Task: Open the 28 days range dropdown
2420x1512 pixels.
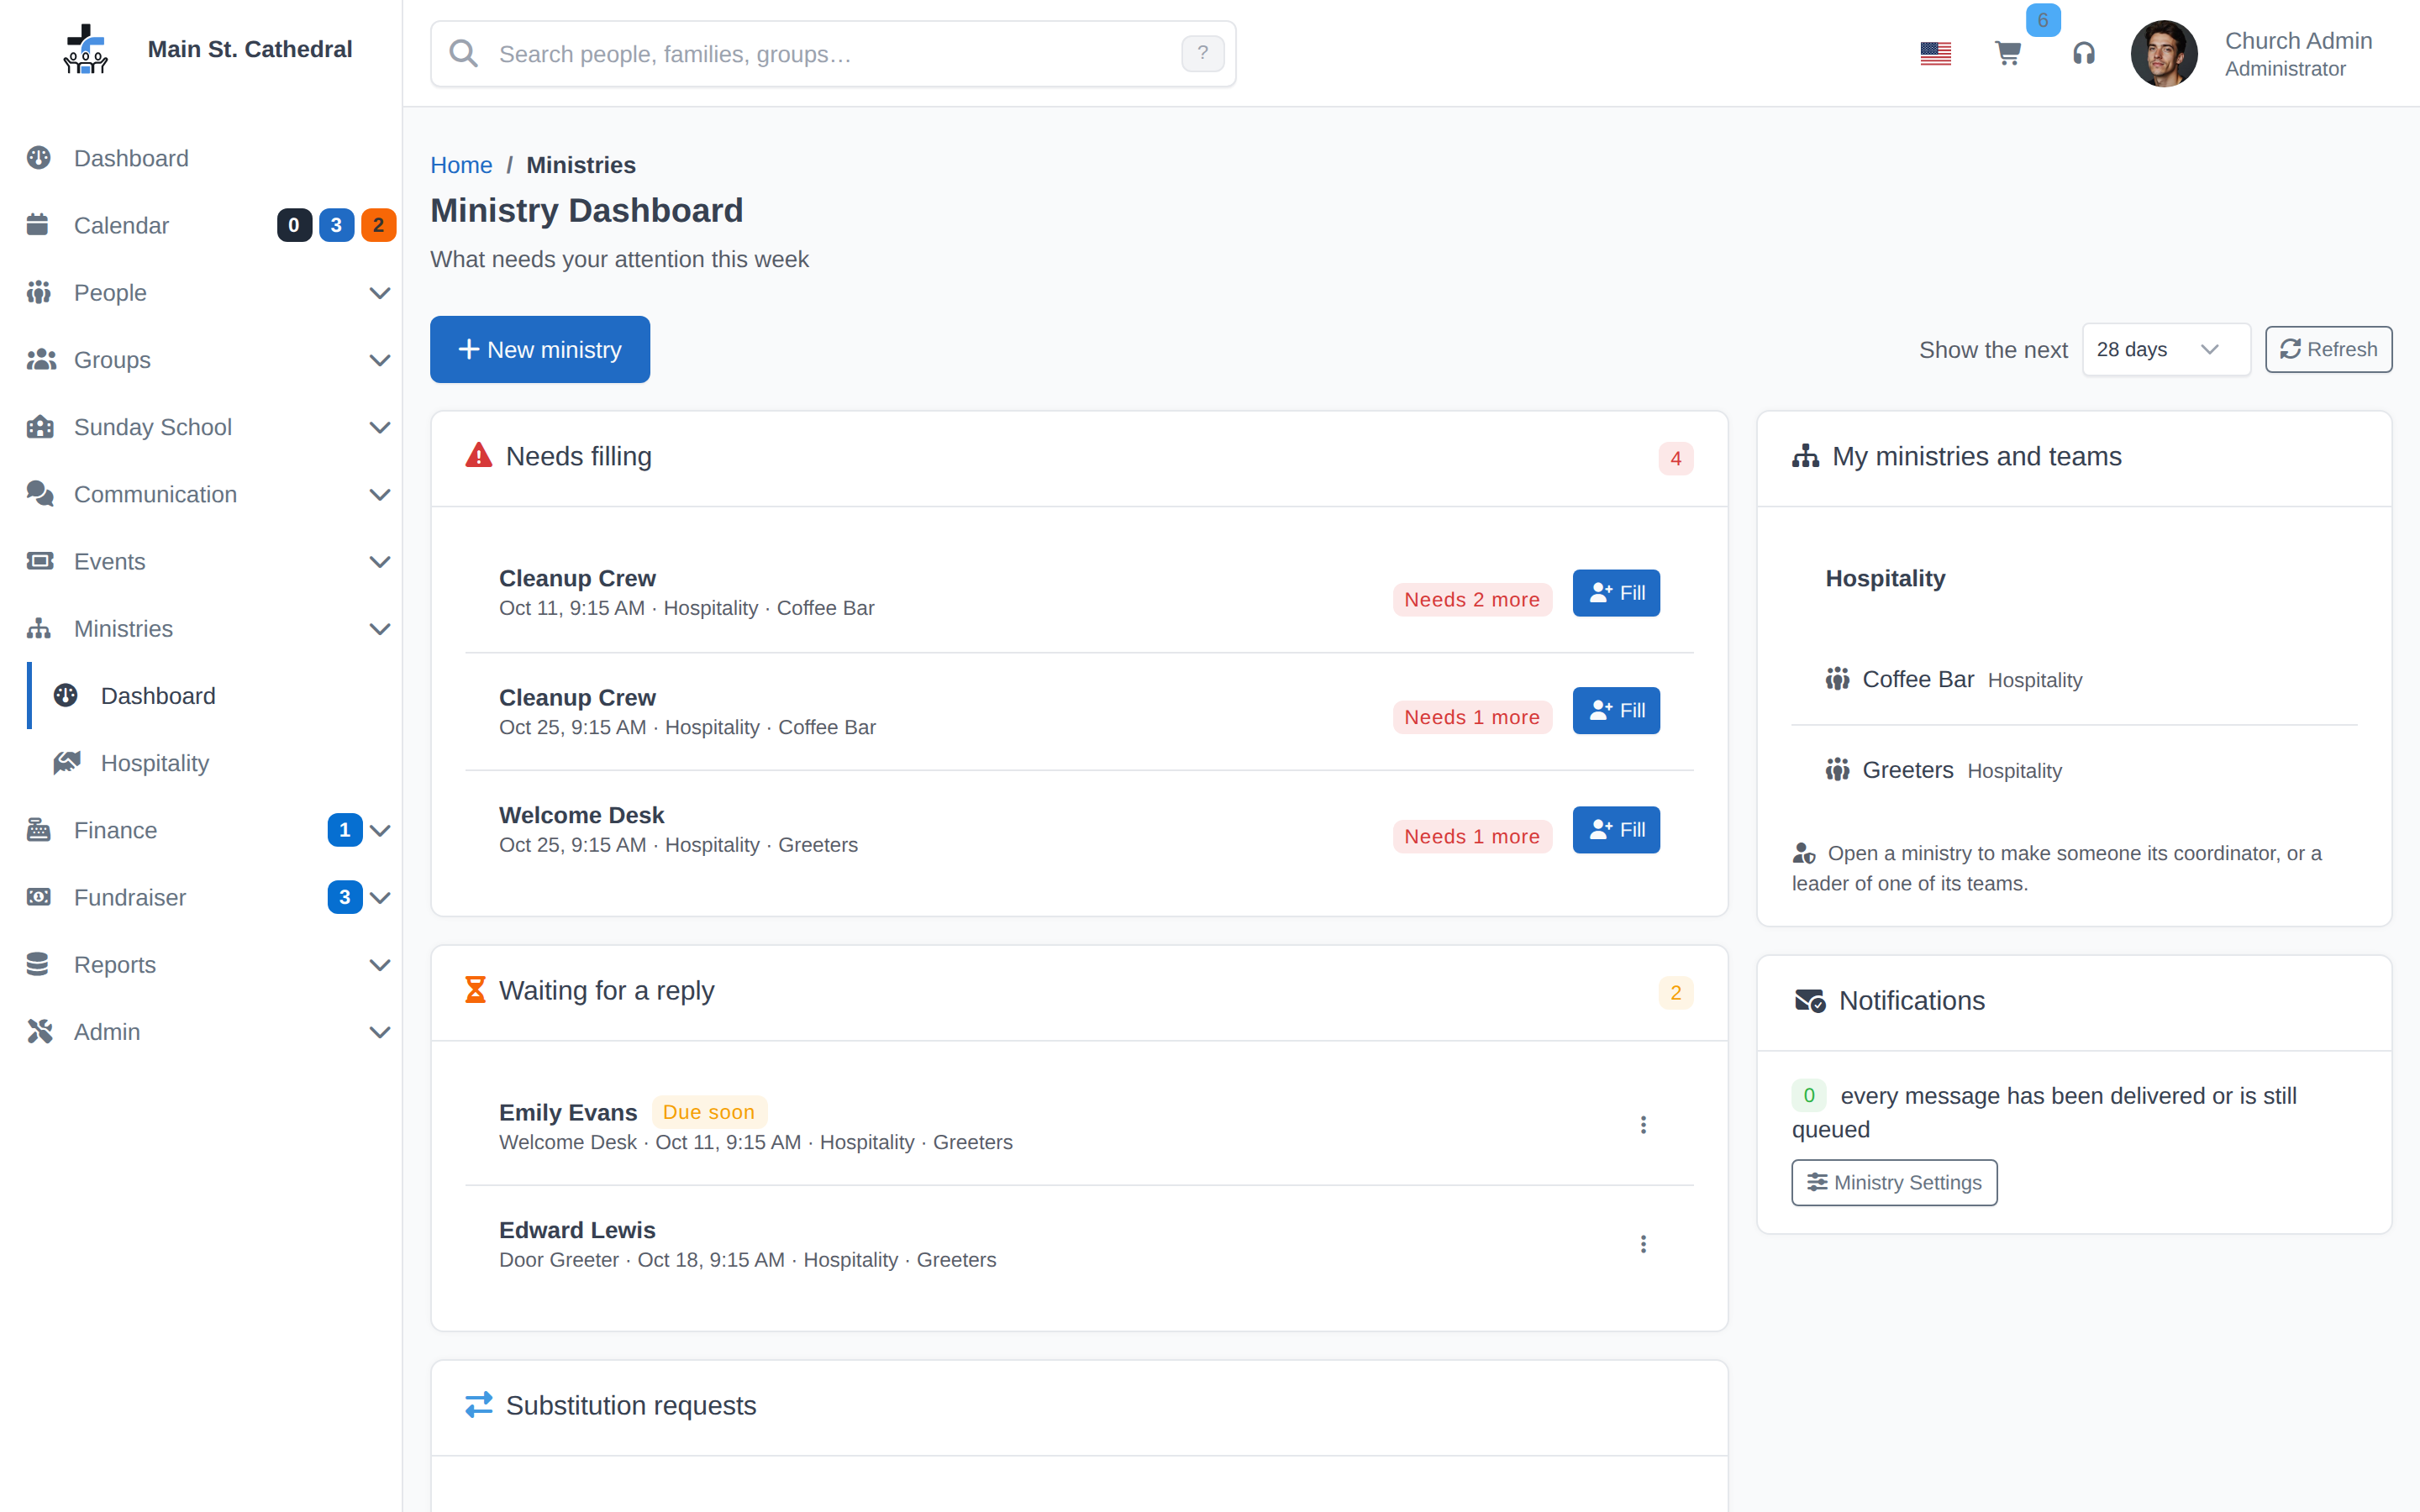Action: [x=2166, y=349]
